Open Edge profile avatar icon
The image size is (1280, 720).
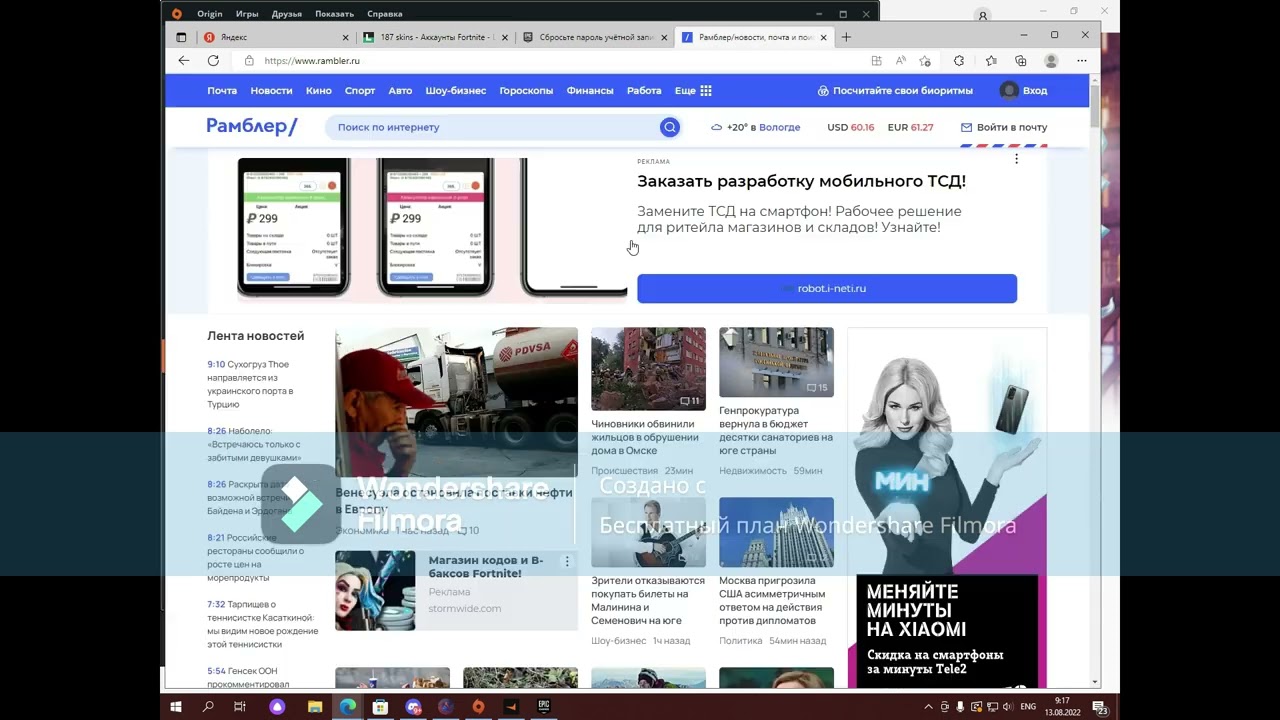point(1051,61)
